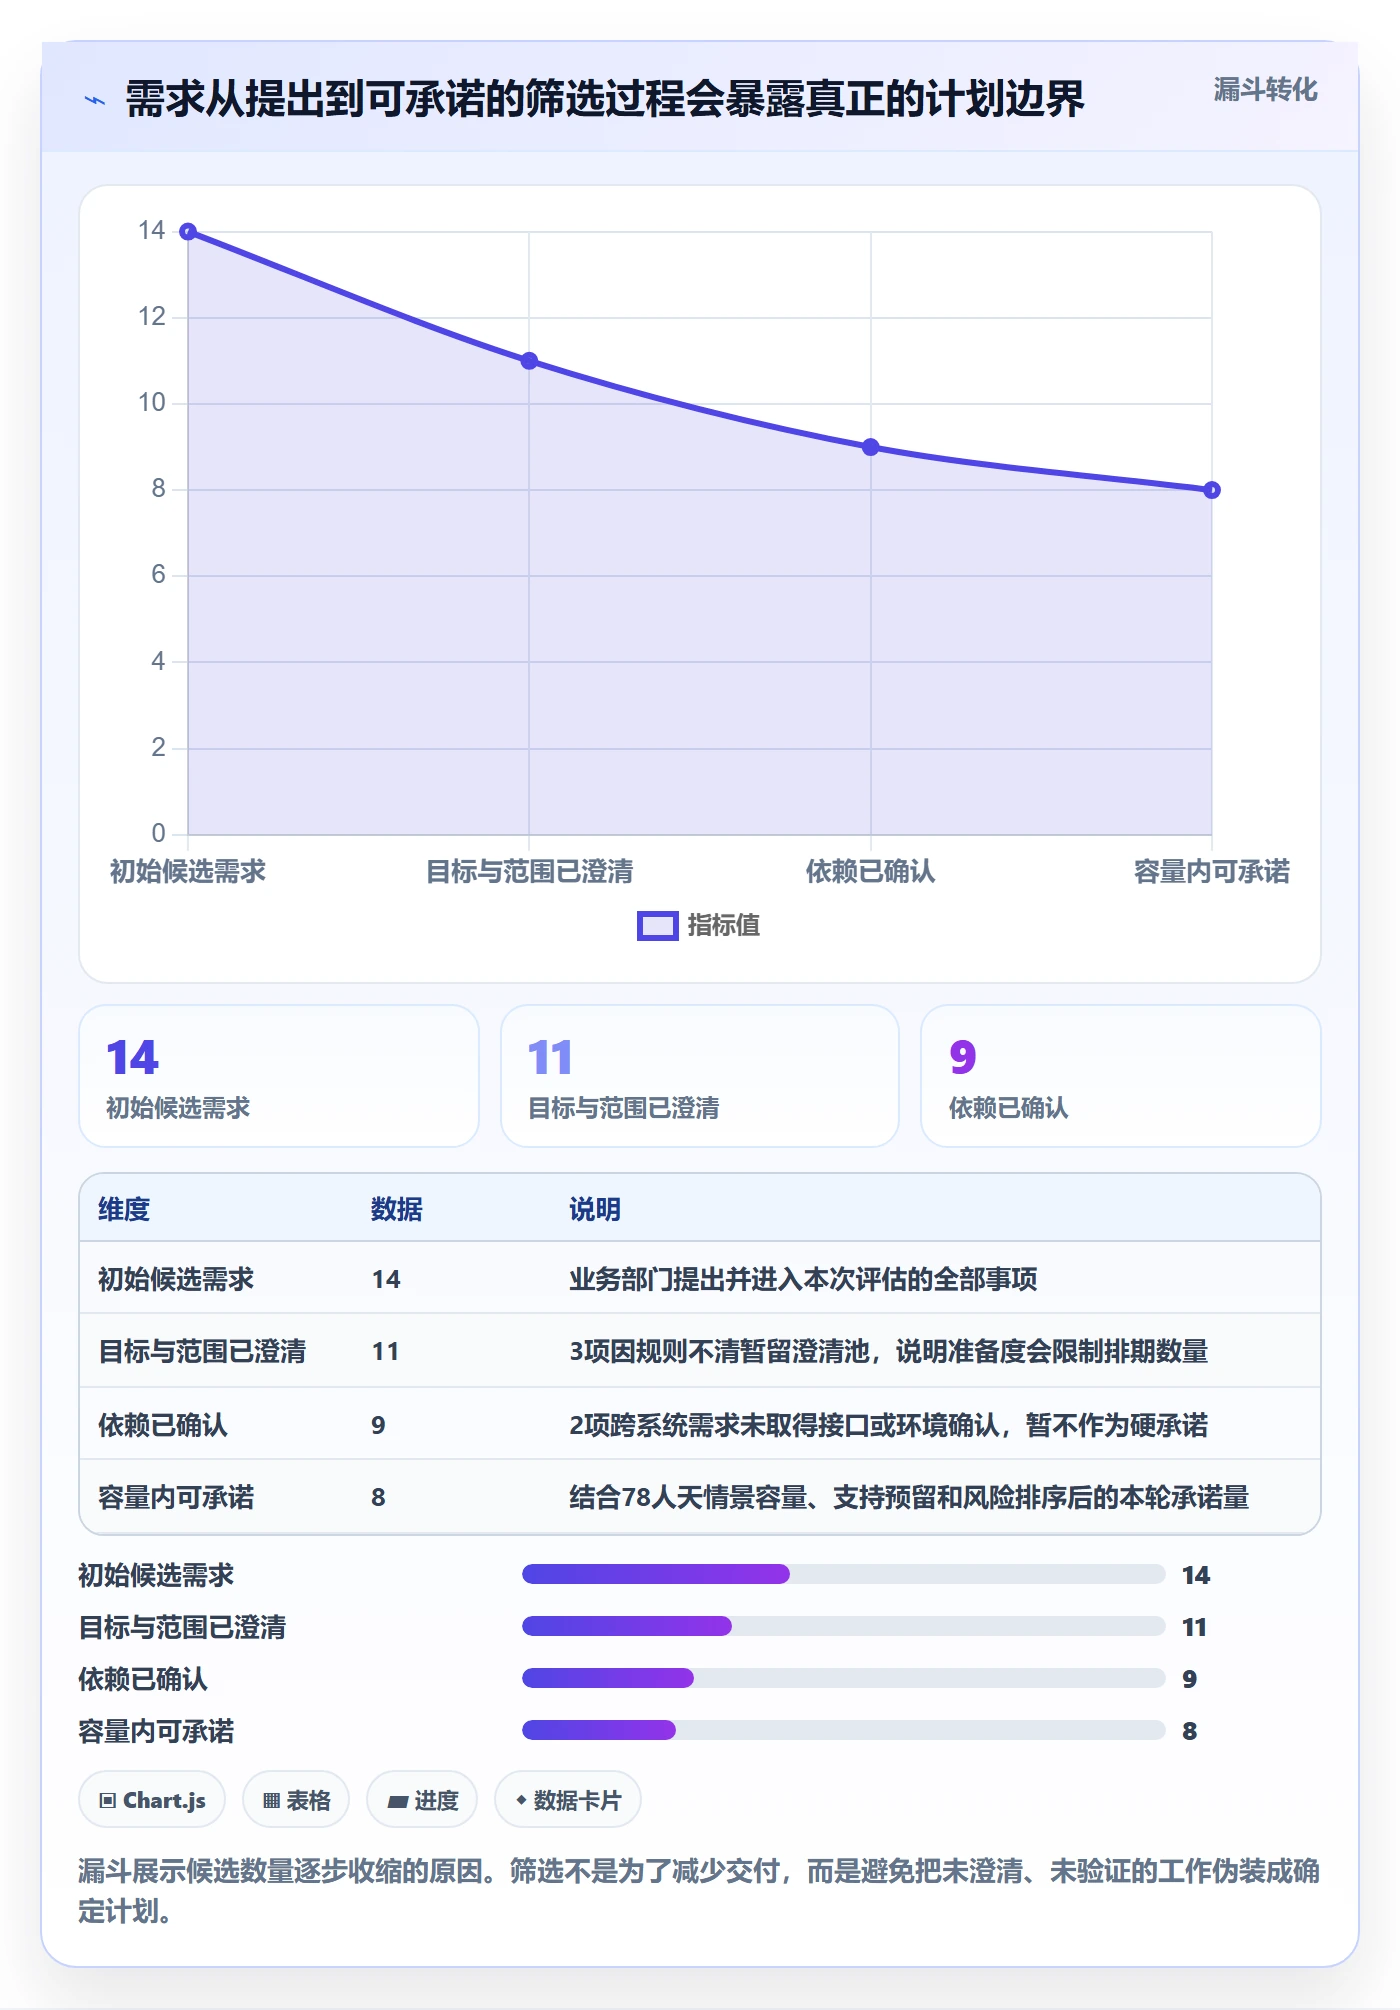Click the lightning icon beside the title
1400x2010 pixels.
point(95,100)
